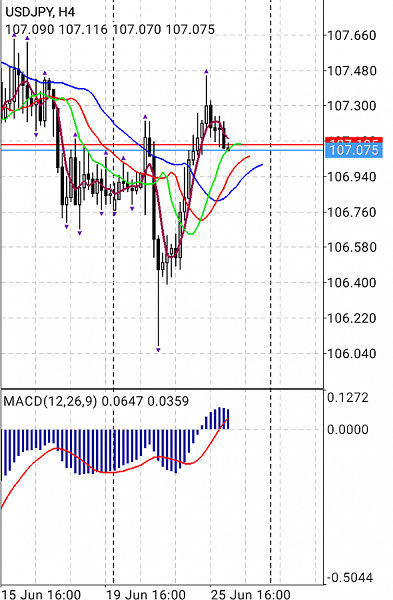This screenshot has height=600, width=393.
Task: Select the 15 Jun 16:00 time label
Action: point(41,594)
